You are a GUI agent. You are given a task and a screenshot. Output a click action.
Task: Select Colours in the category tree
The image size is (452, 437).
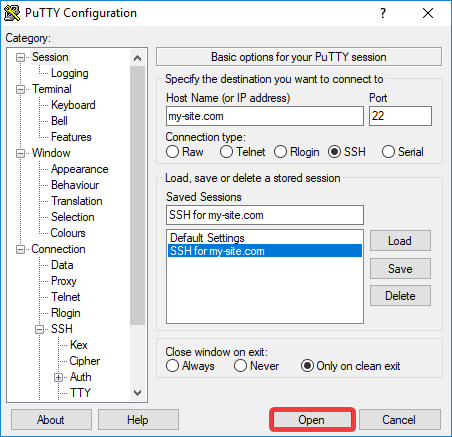coord(68,233)
